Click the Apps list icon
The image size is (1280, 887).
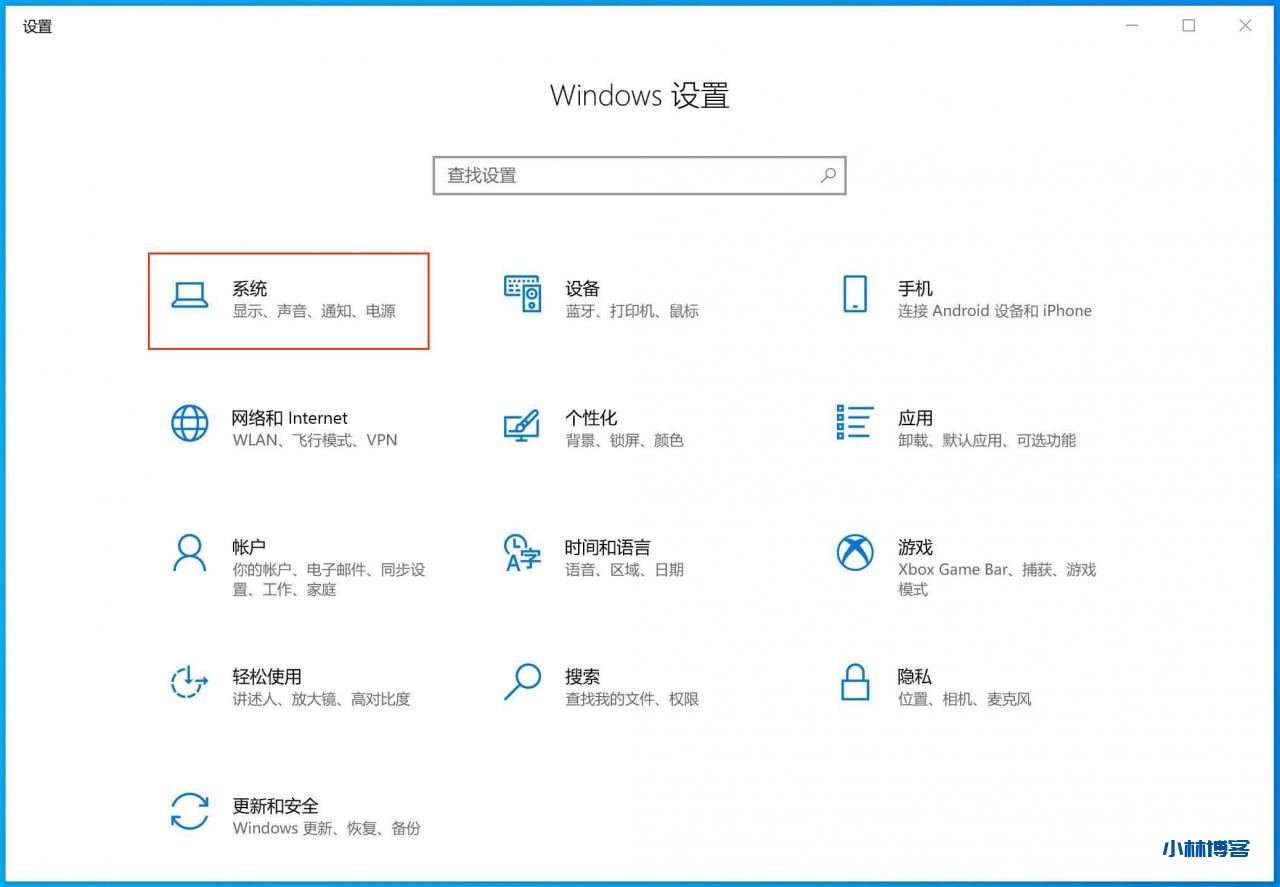(855, 423)
